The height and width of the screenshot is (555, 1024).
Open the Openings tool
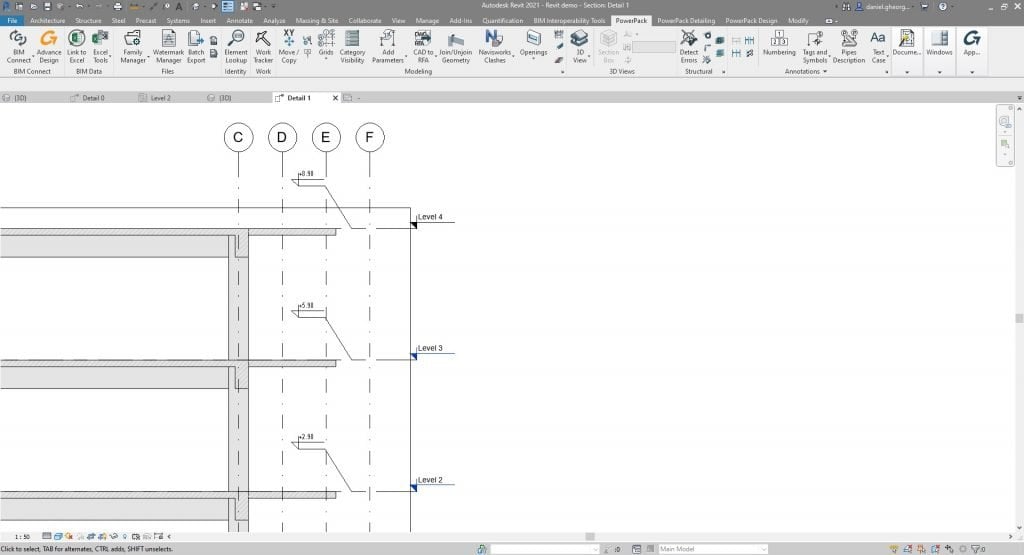(x=534, y=43)
